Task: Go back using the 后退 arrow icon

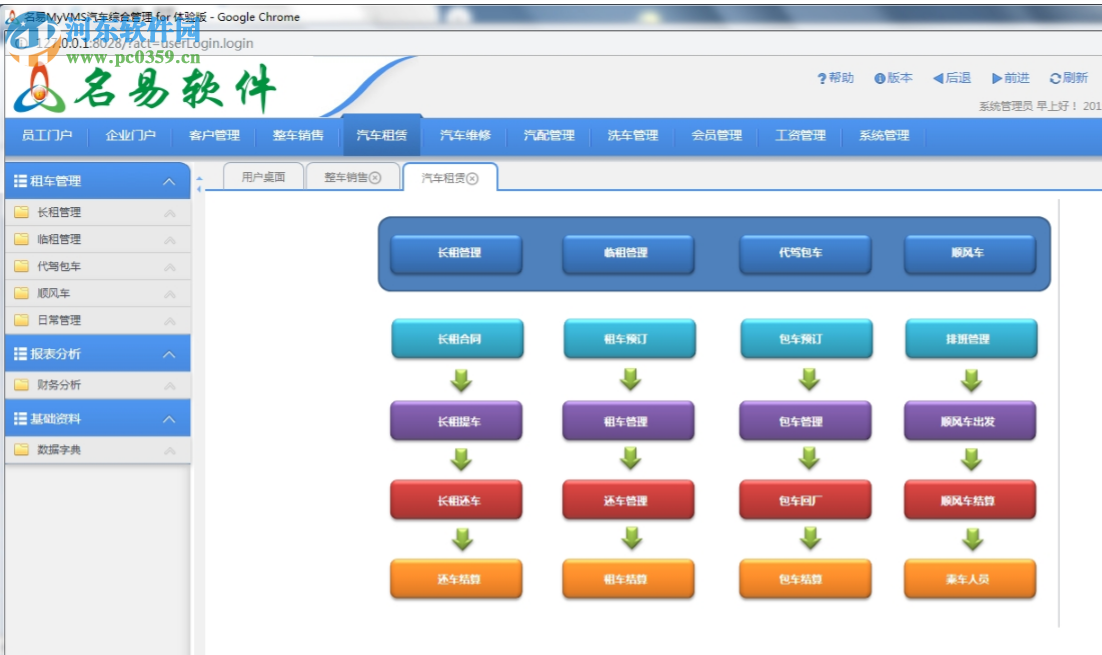Action: click(x=936, y=77)
